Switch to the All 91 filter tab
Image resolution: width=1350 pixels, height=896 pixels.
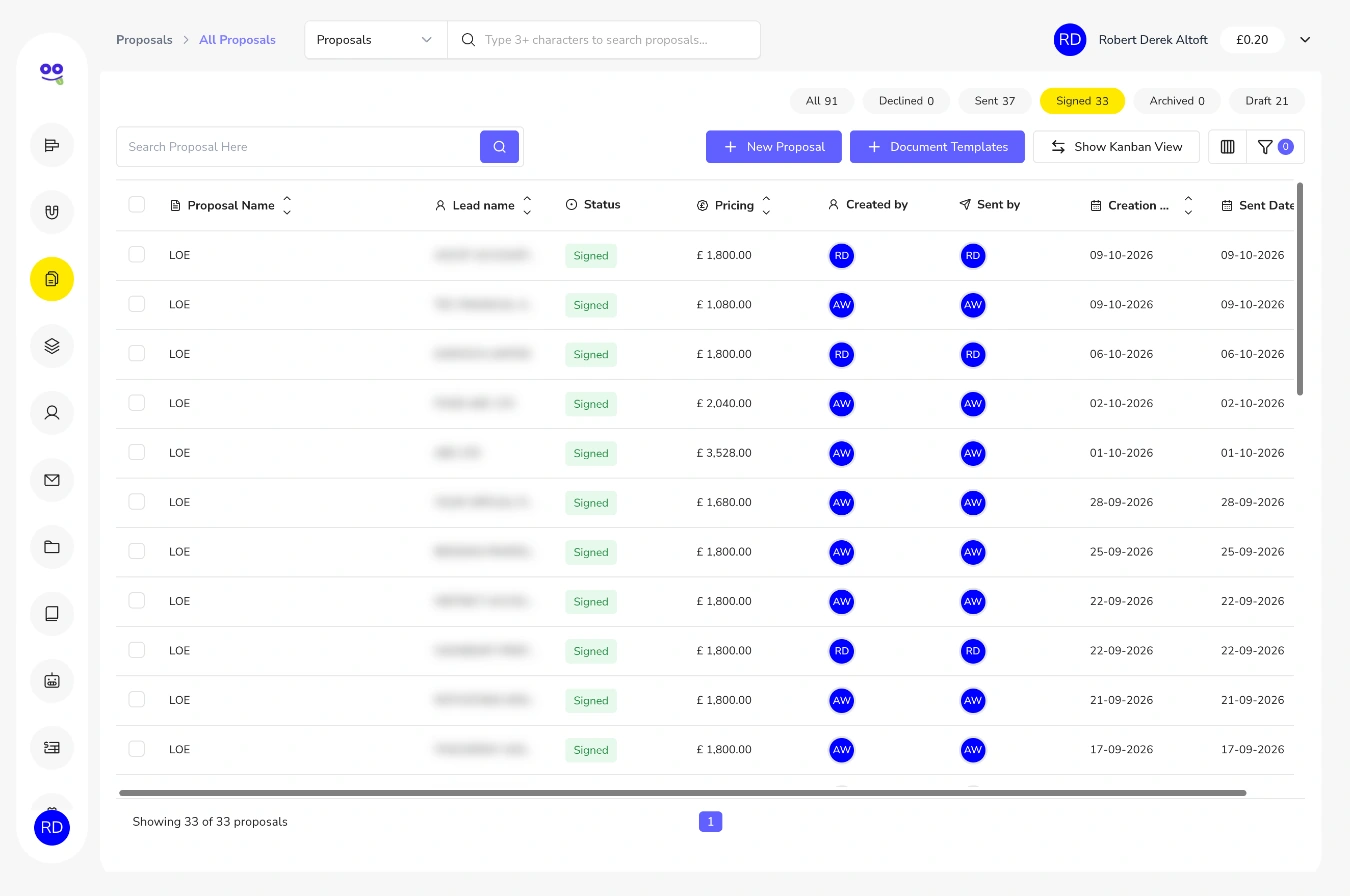click(822, 101)
